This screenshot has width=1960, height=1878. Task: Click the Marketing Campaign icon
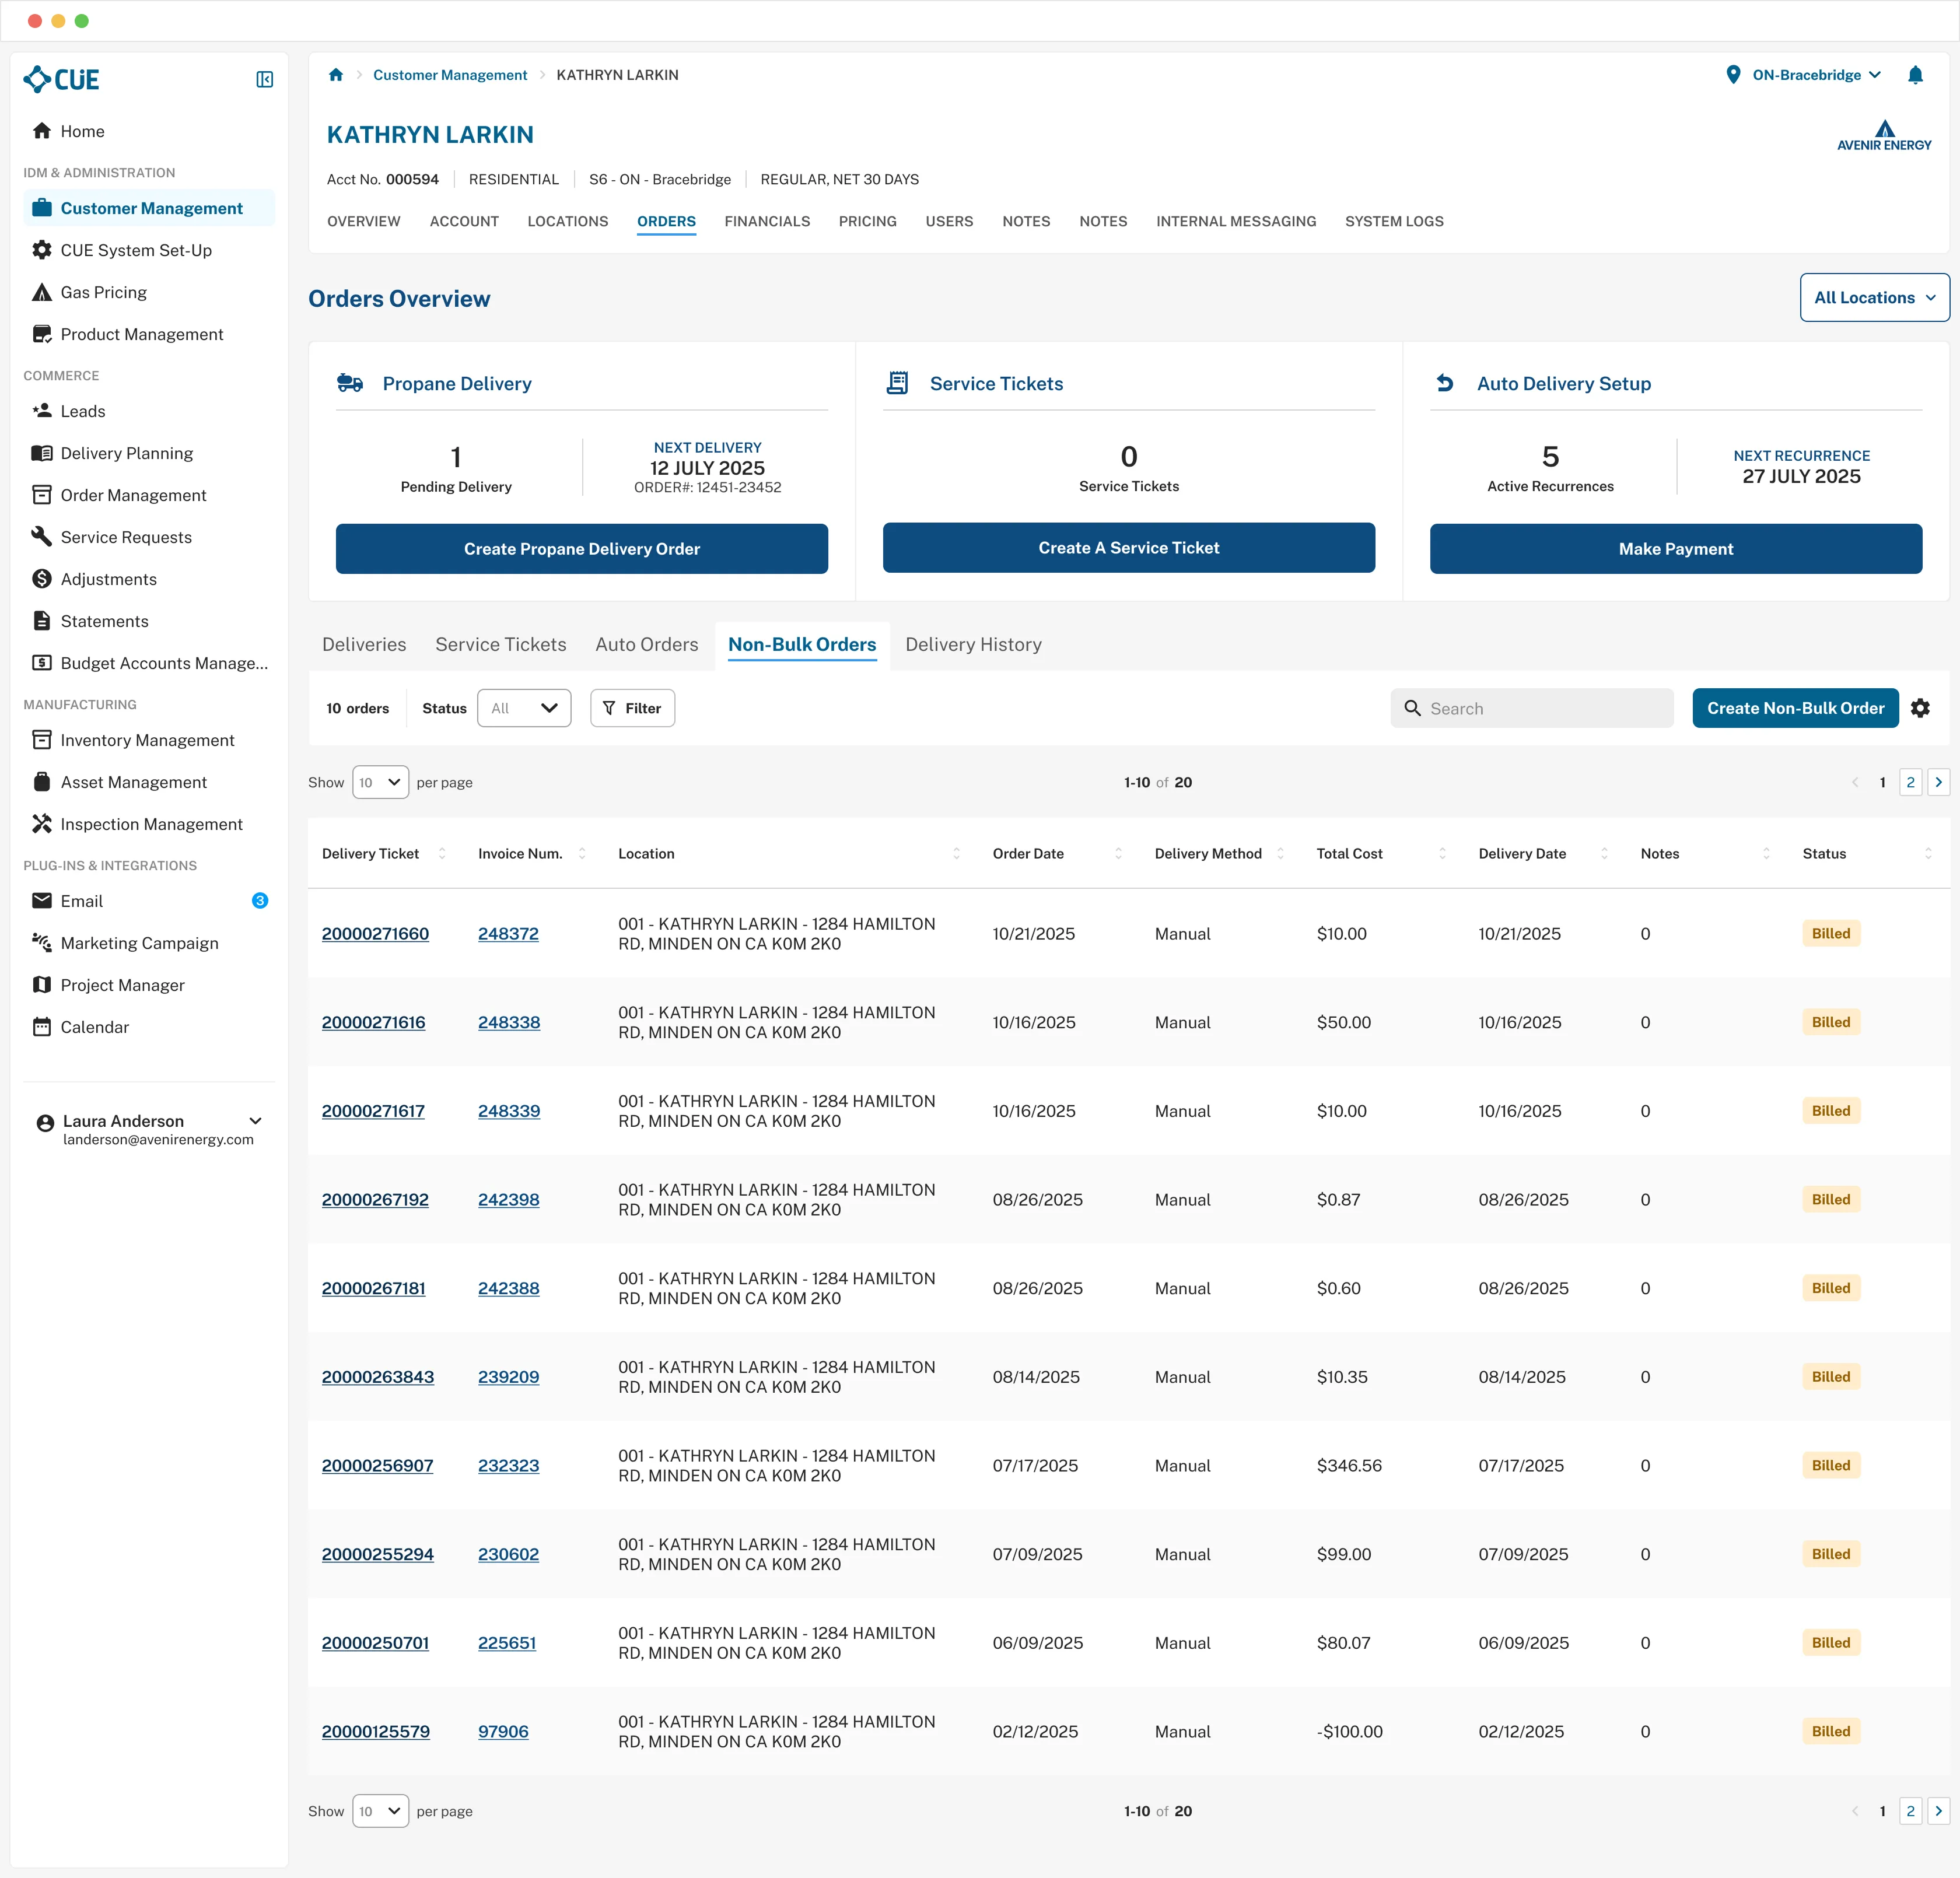(42, 943)
